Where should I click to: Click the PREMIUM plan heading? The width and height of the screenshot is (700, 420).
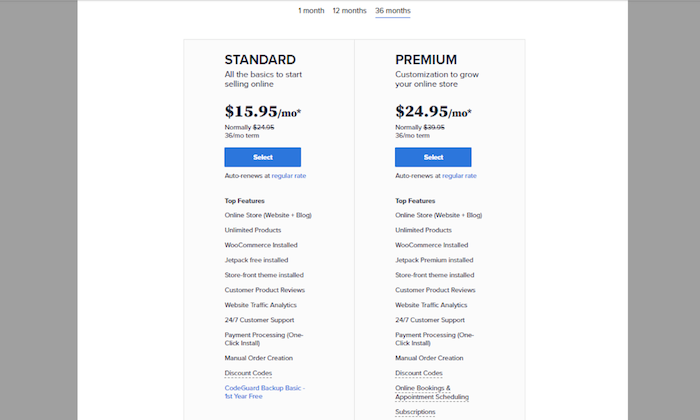[x=426, y=60]
